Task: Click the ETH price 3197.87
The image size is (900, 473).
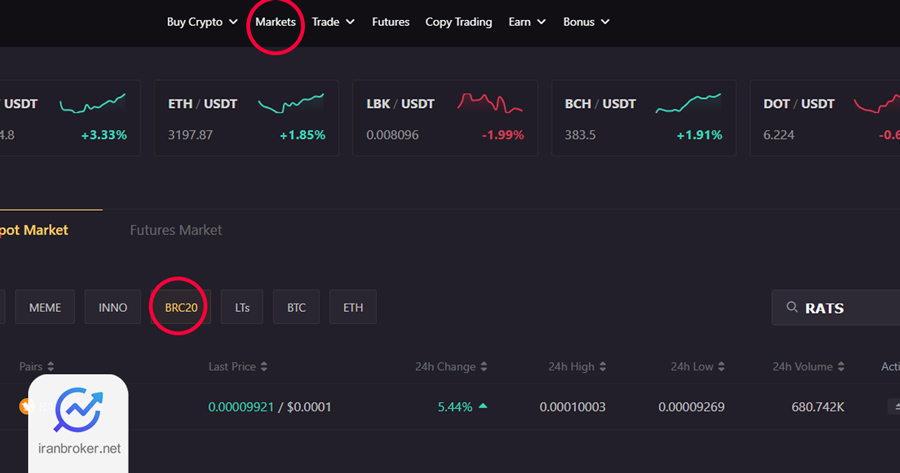Action: click(x=190, y=135)
